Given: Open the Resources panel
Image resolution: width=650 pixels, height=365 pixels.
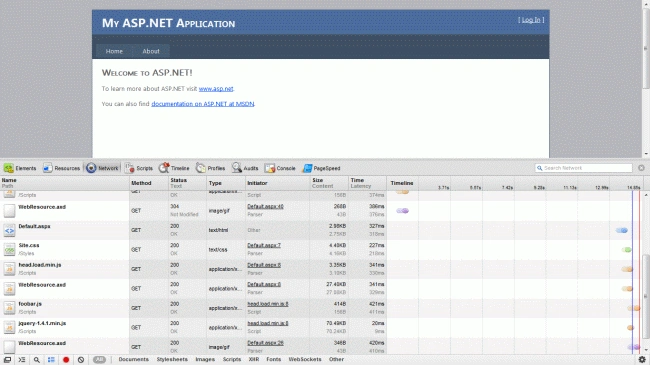Looking at the screenshot, I should coord(61,168).
